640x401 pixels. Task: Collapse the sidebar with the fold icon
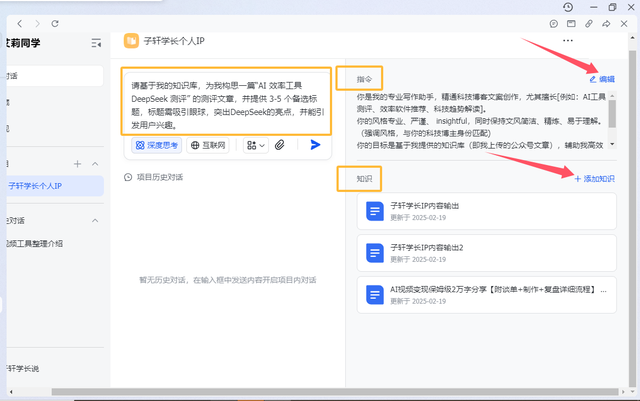click(x=96, y=43)
